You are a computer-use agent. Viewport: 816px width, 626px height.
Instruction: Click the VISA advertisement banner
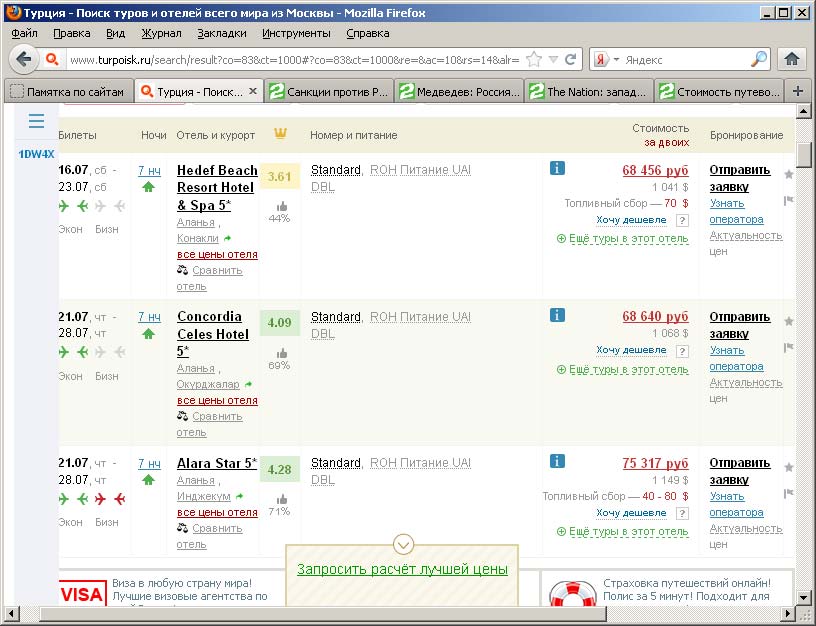click(x=81, y=593)
